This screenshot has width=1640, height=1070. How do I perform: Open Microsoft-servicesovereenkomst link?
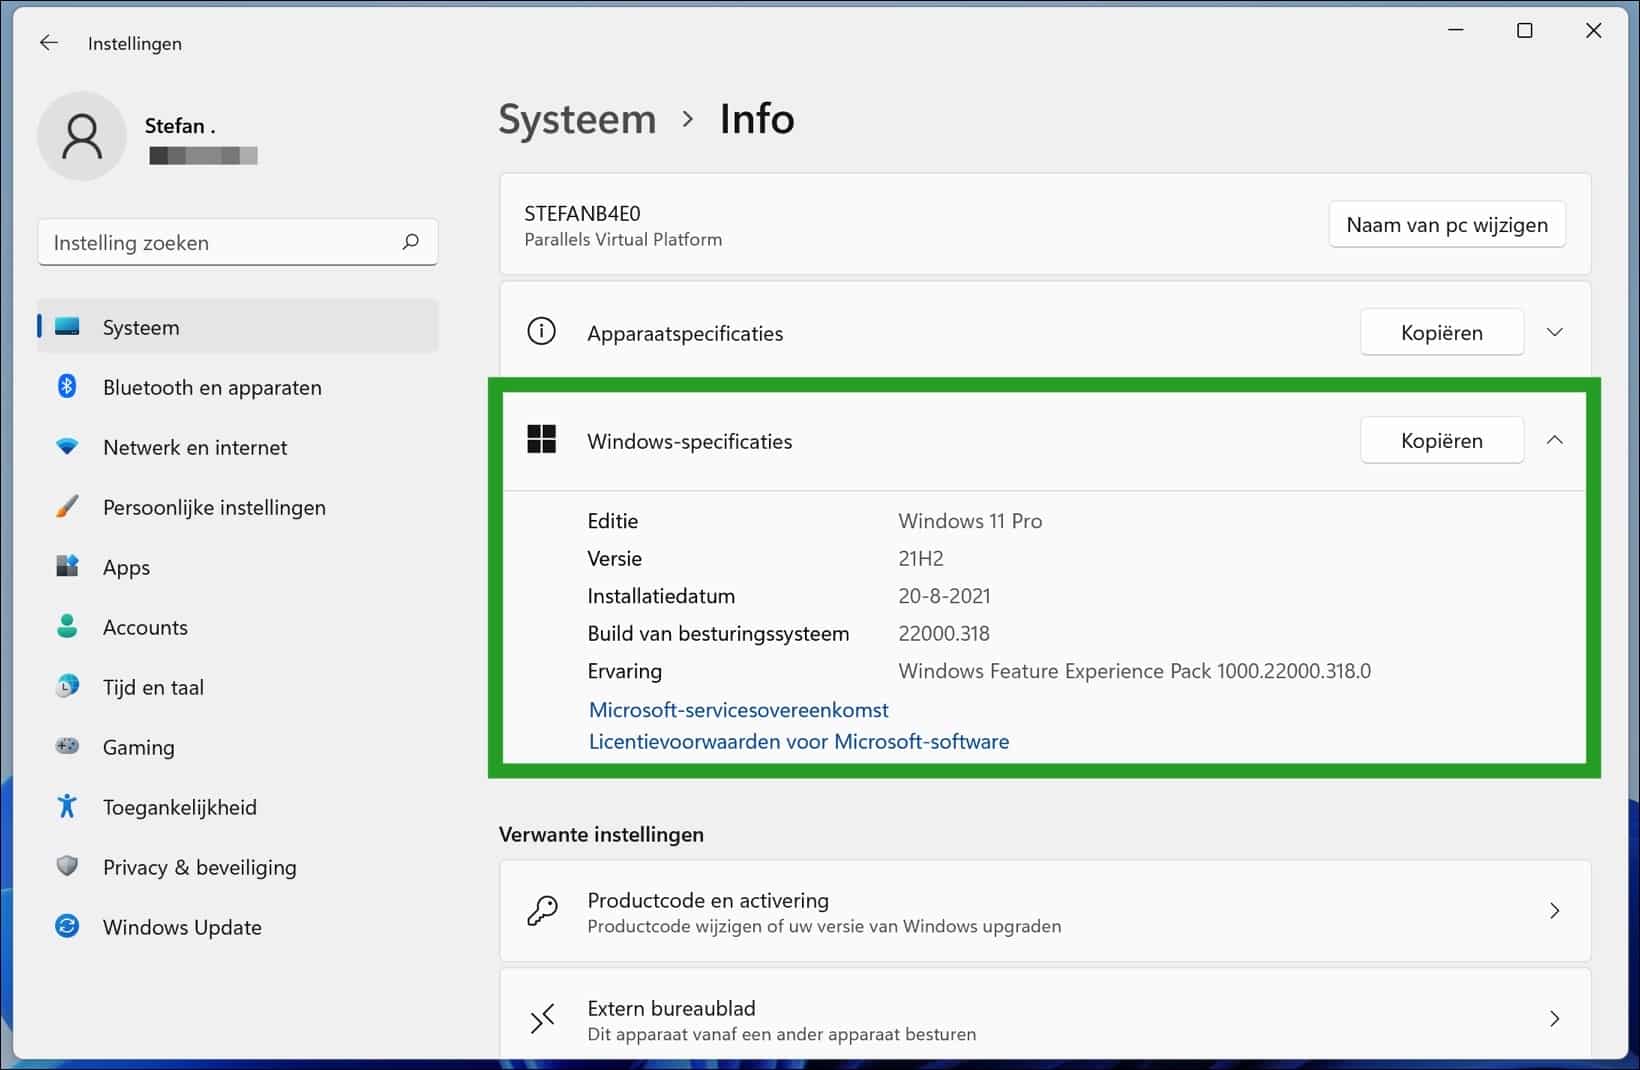[738, 710]
